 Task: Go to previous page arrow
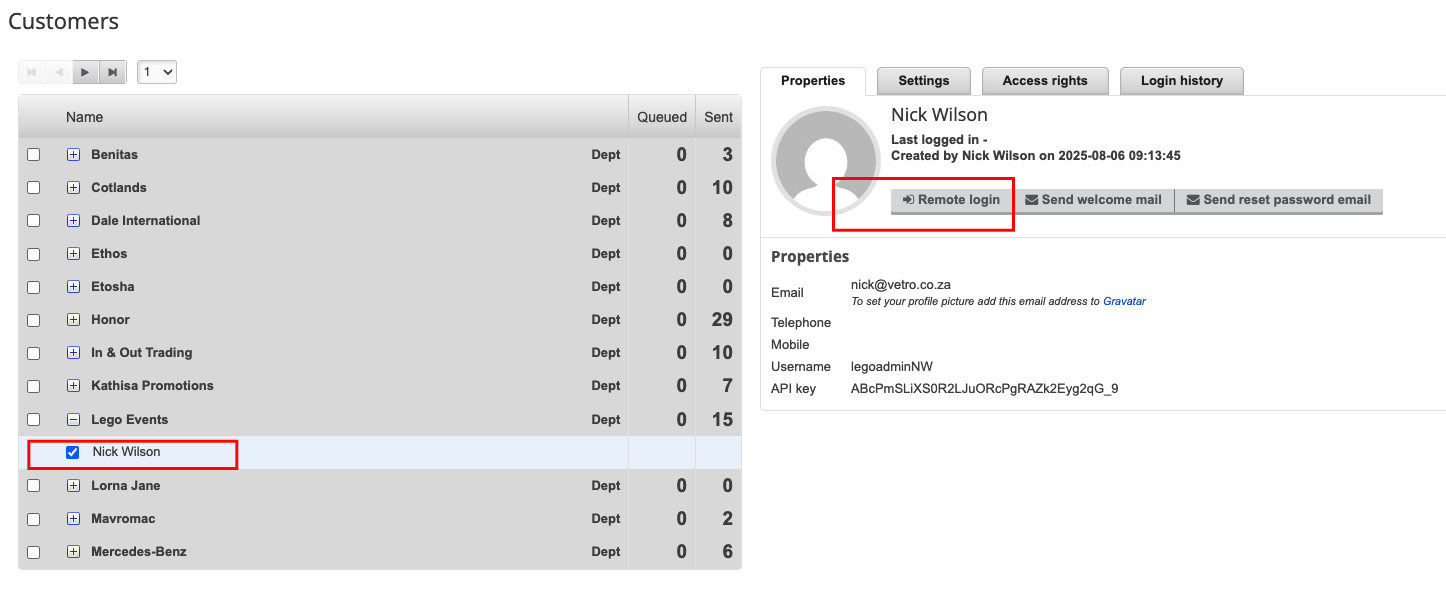(59, 72)
